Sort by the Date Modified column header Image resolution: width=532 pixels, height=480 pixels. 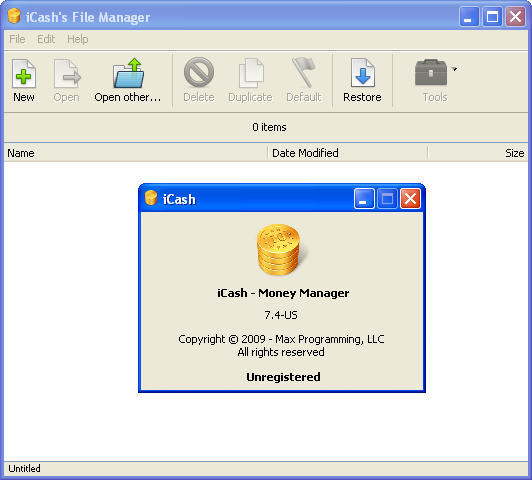[348, 153]
